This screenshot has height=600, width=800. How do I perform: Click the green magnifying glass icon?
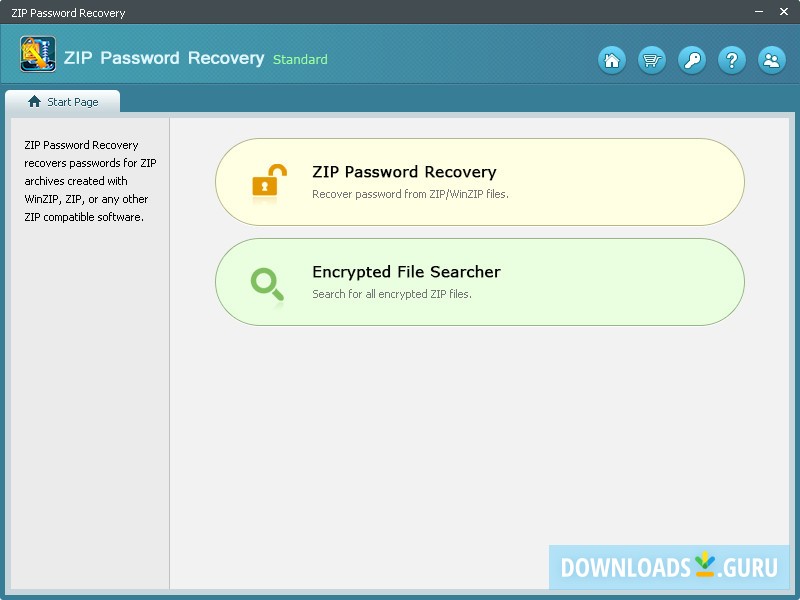tap(267, 283)
